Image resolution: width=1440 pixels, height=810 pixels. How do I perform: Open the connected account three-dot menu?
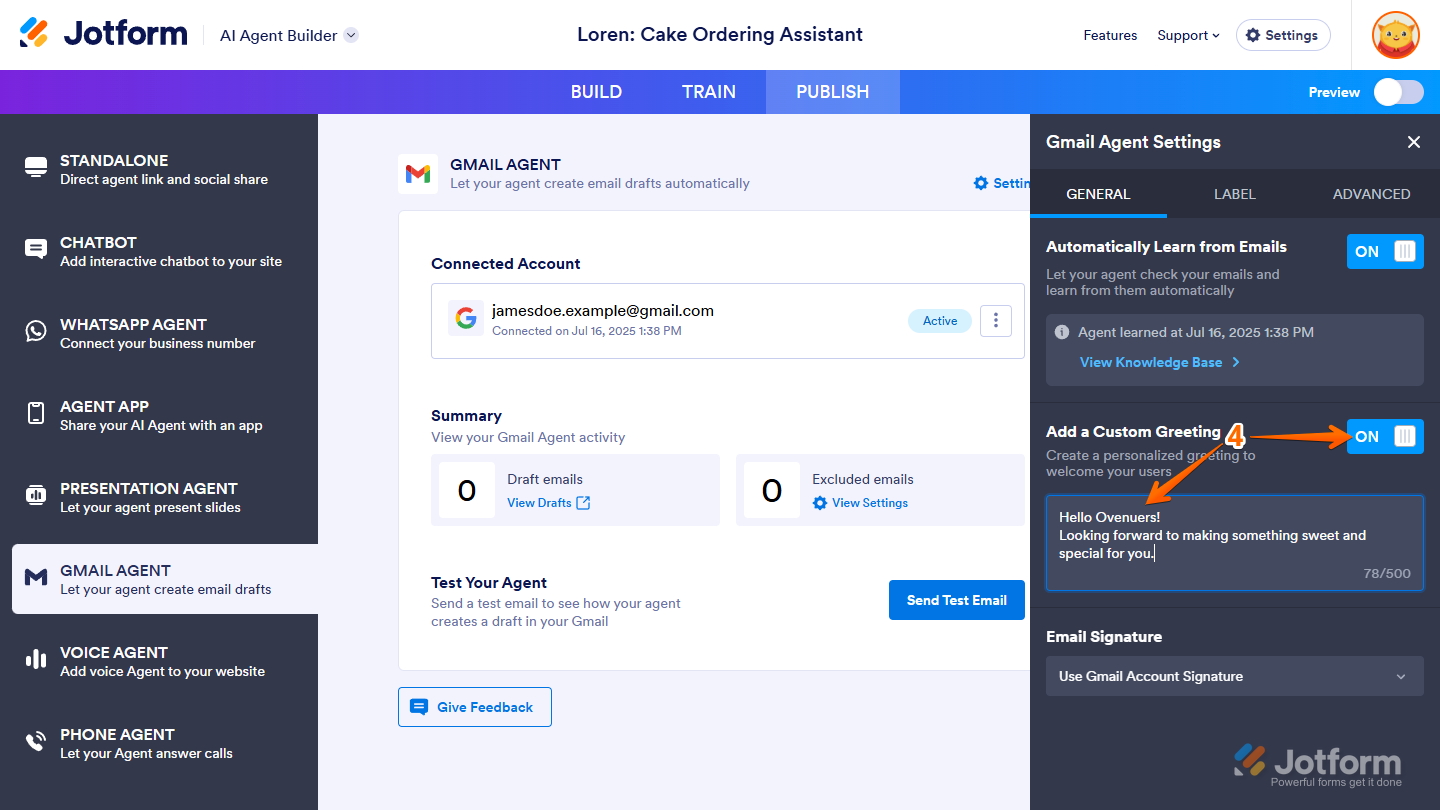click(x=996, y=321)
